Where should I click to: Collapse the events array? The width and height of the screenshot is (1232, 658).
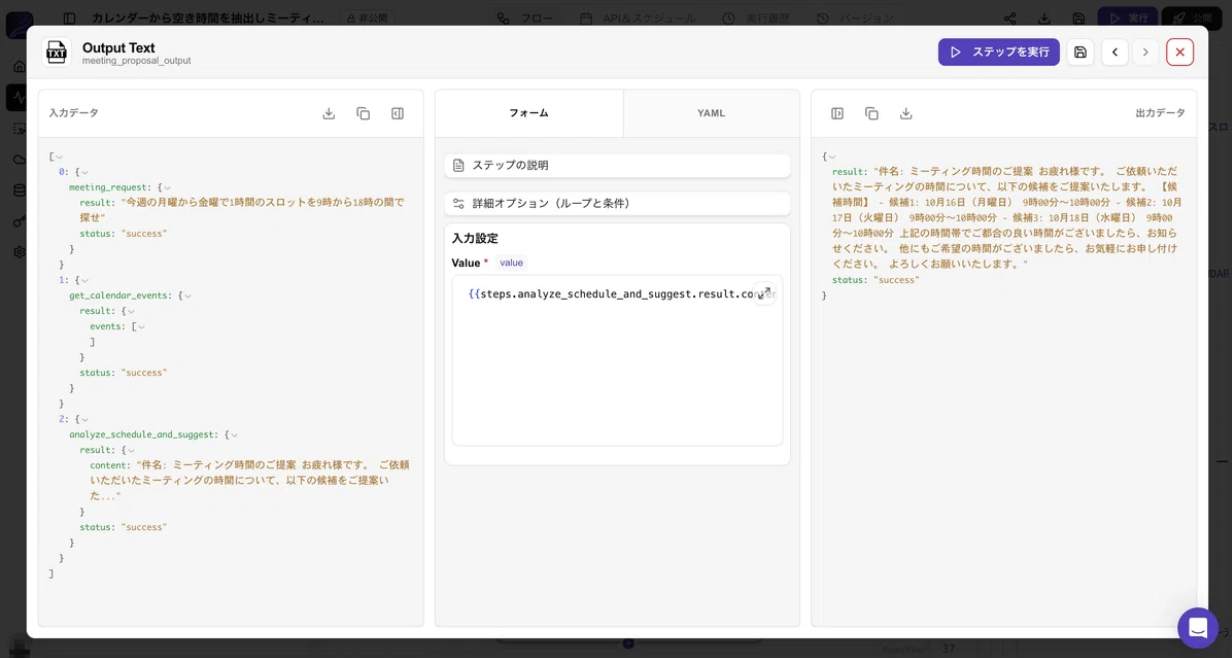pyautogui.click(x=141, y=327)
